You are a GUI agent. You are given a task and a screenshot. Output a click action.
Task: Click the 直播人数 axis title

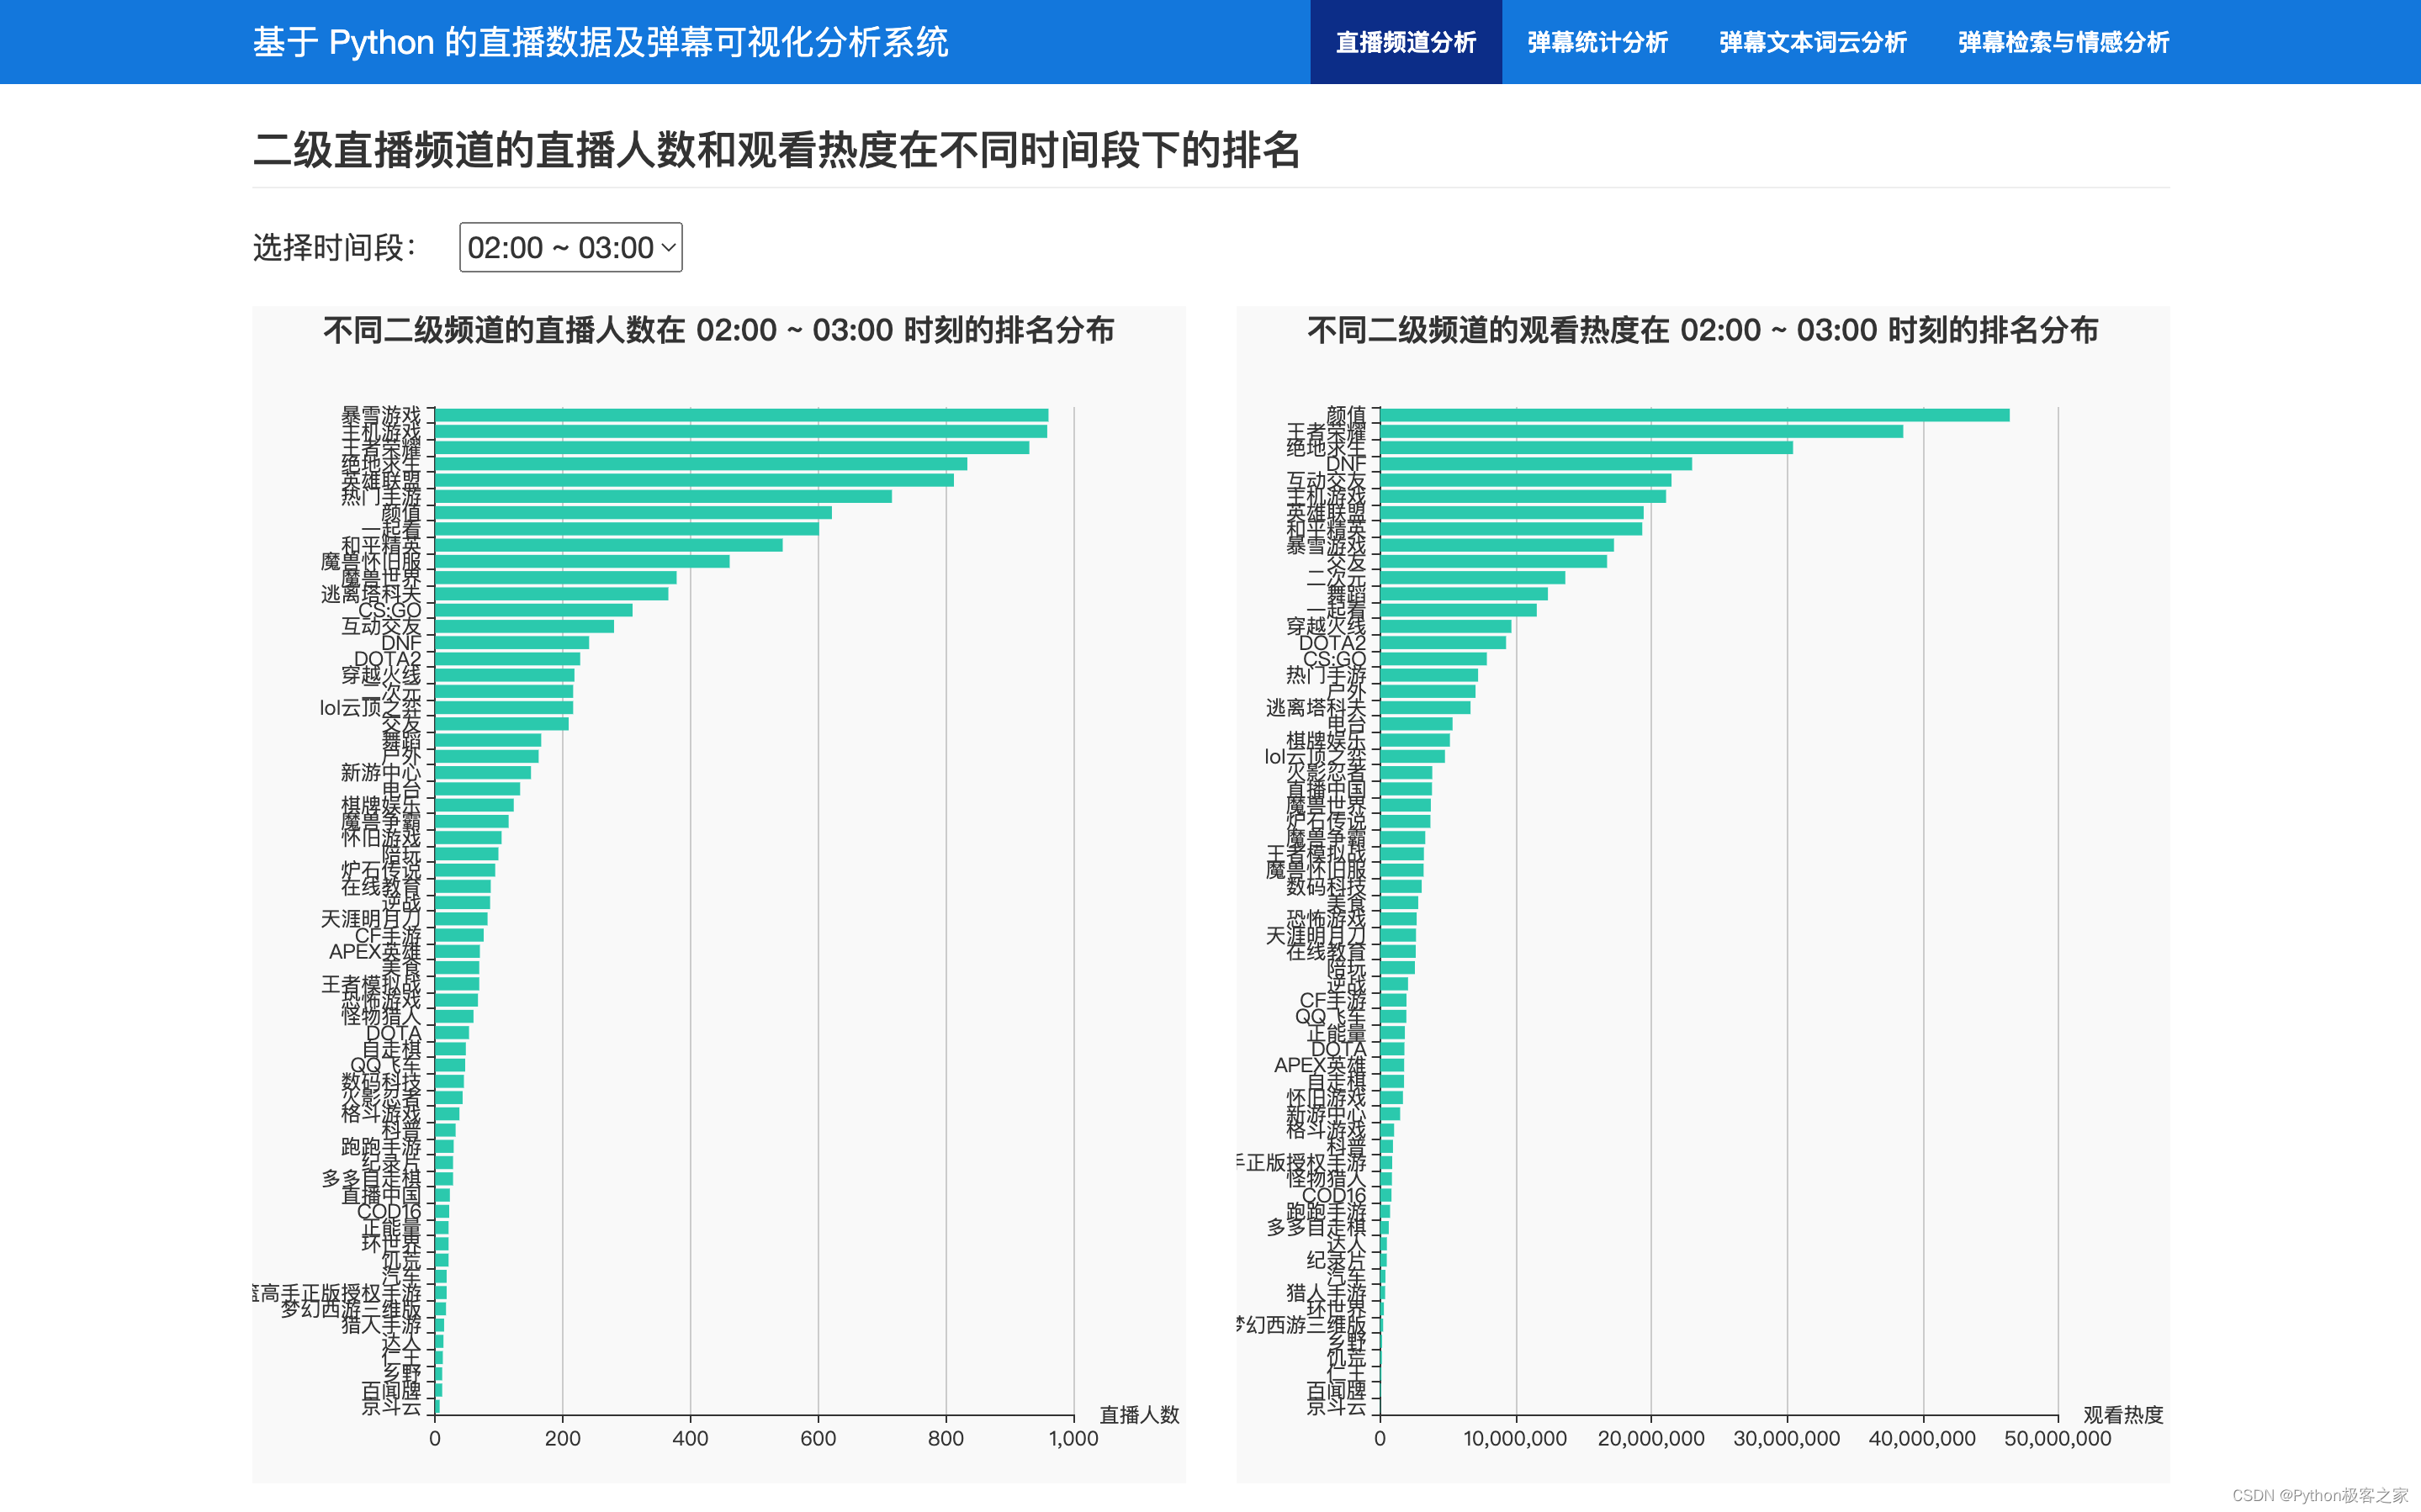(1139, 1415)
